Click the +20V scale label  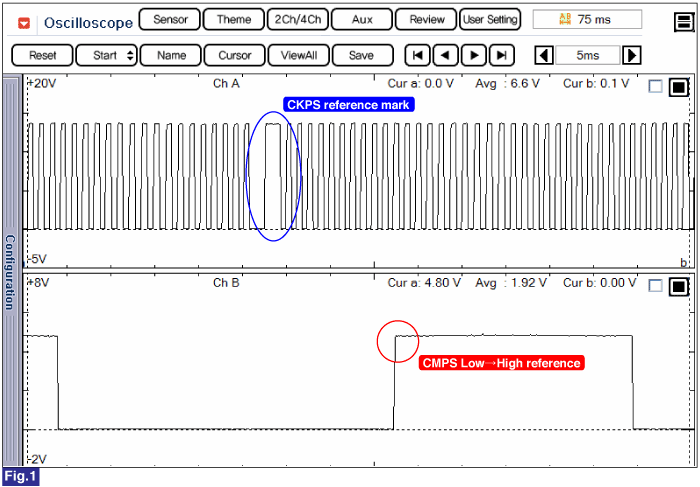[x=42, y=83]
